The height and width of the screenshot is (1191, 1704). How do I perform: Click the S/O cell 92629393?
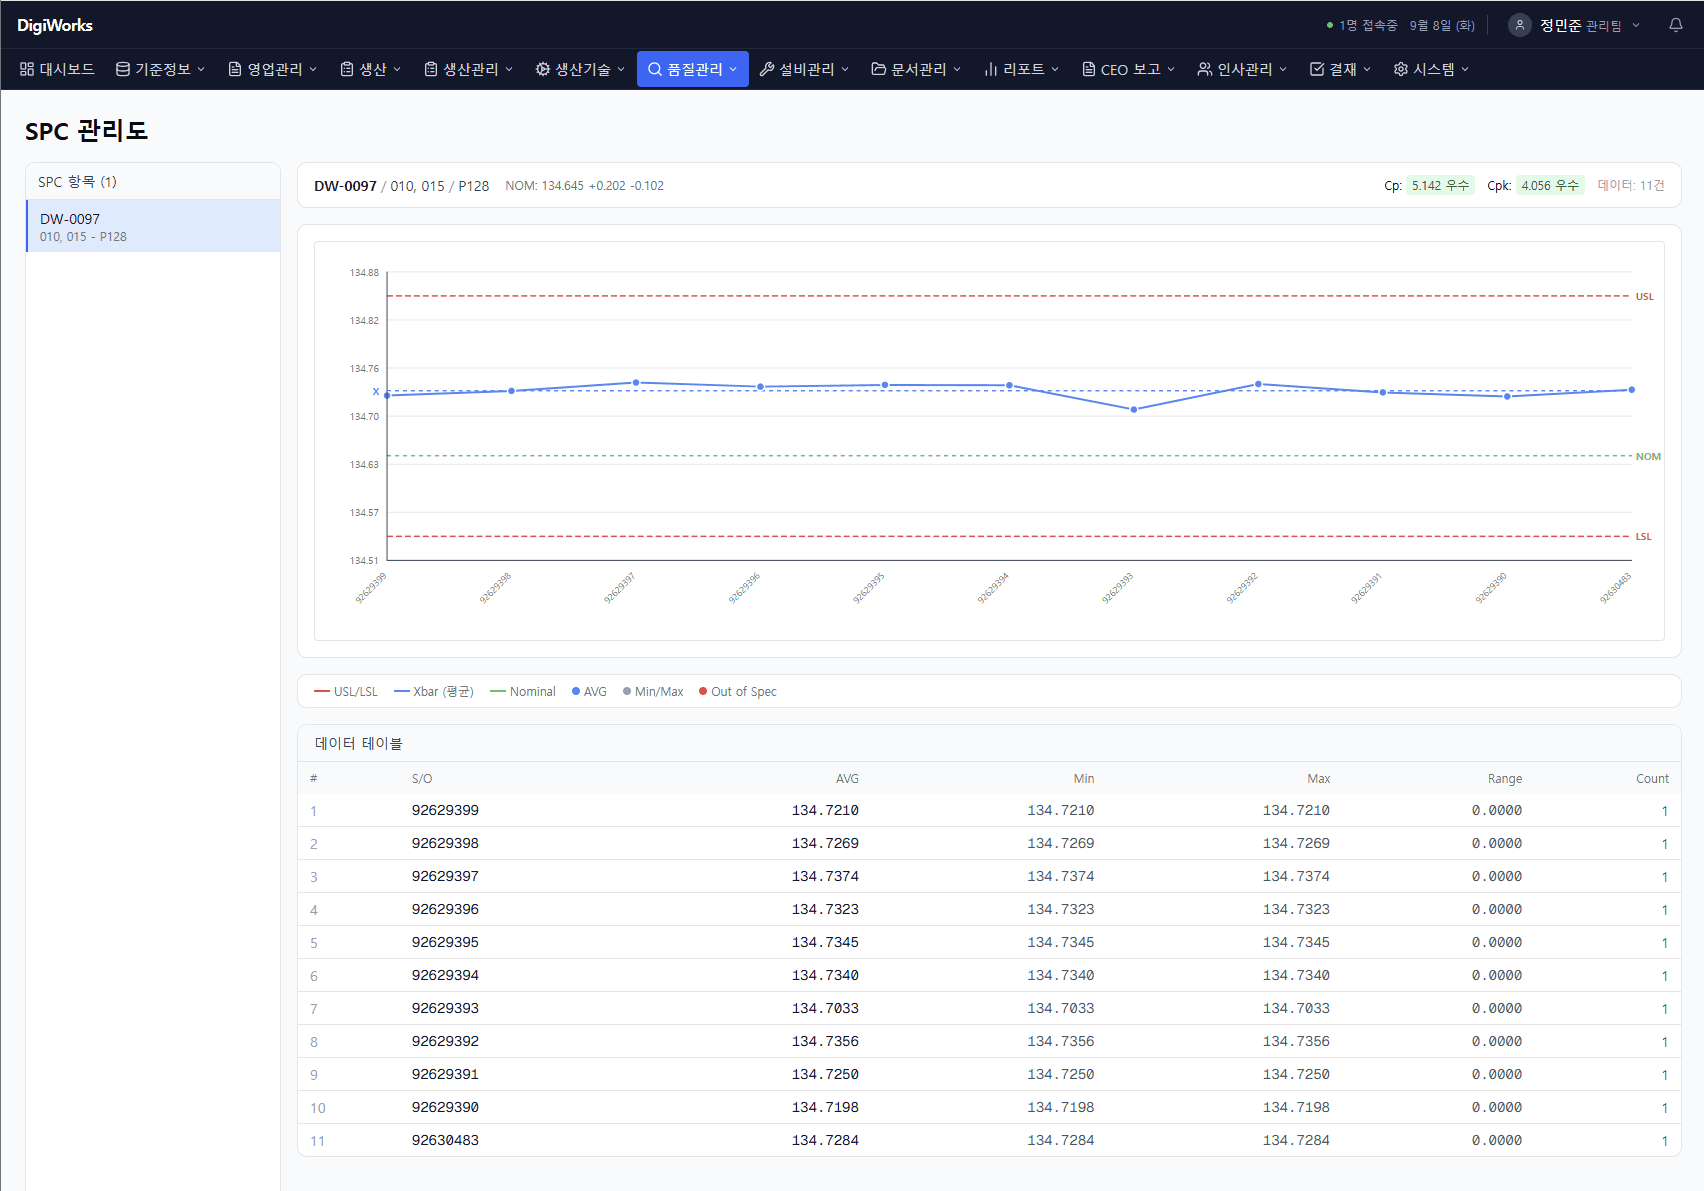point(445,1008)
